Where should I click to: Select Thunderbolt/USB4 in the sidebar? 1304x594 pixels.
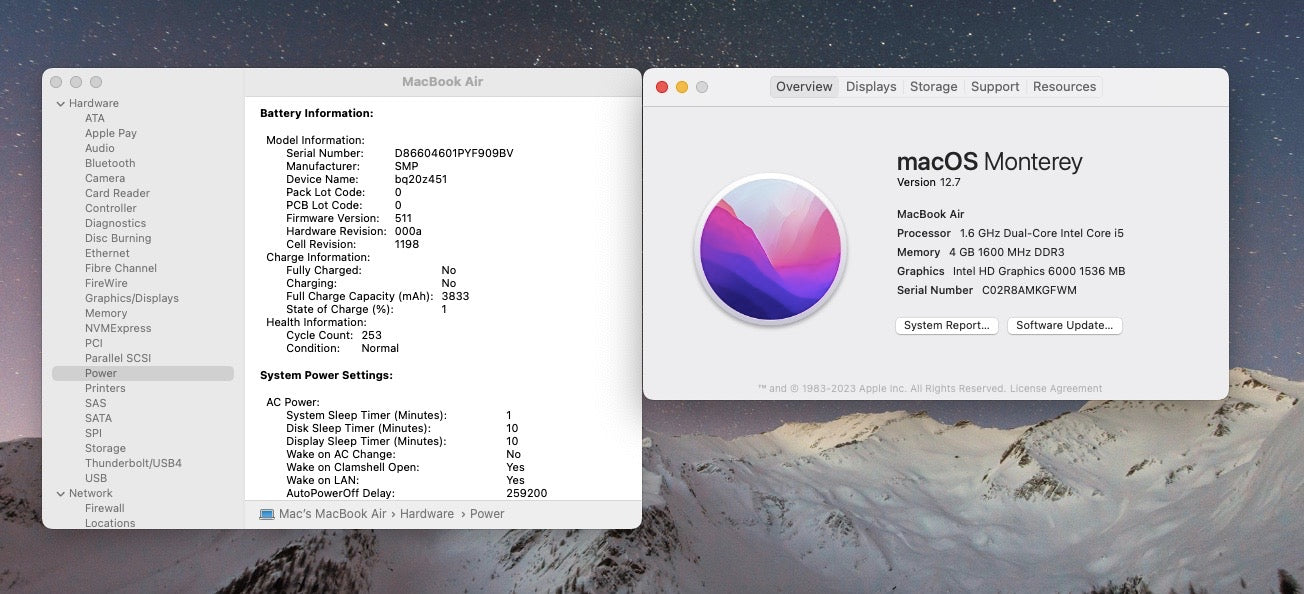coord(133,463)
